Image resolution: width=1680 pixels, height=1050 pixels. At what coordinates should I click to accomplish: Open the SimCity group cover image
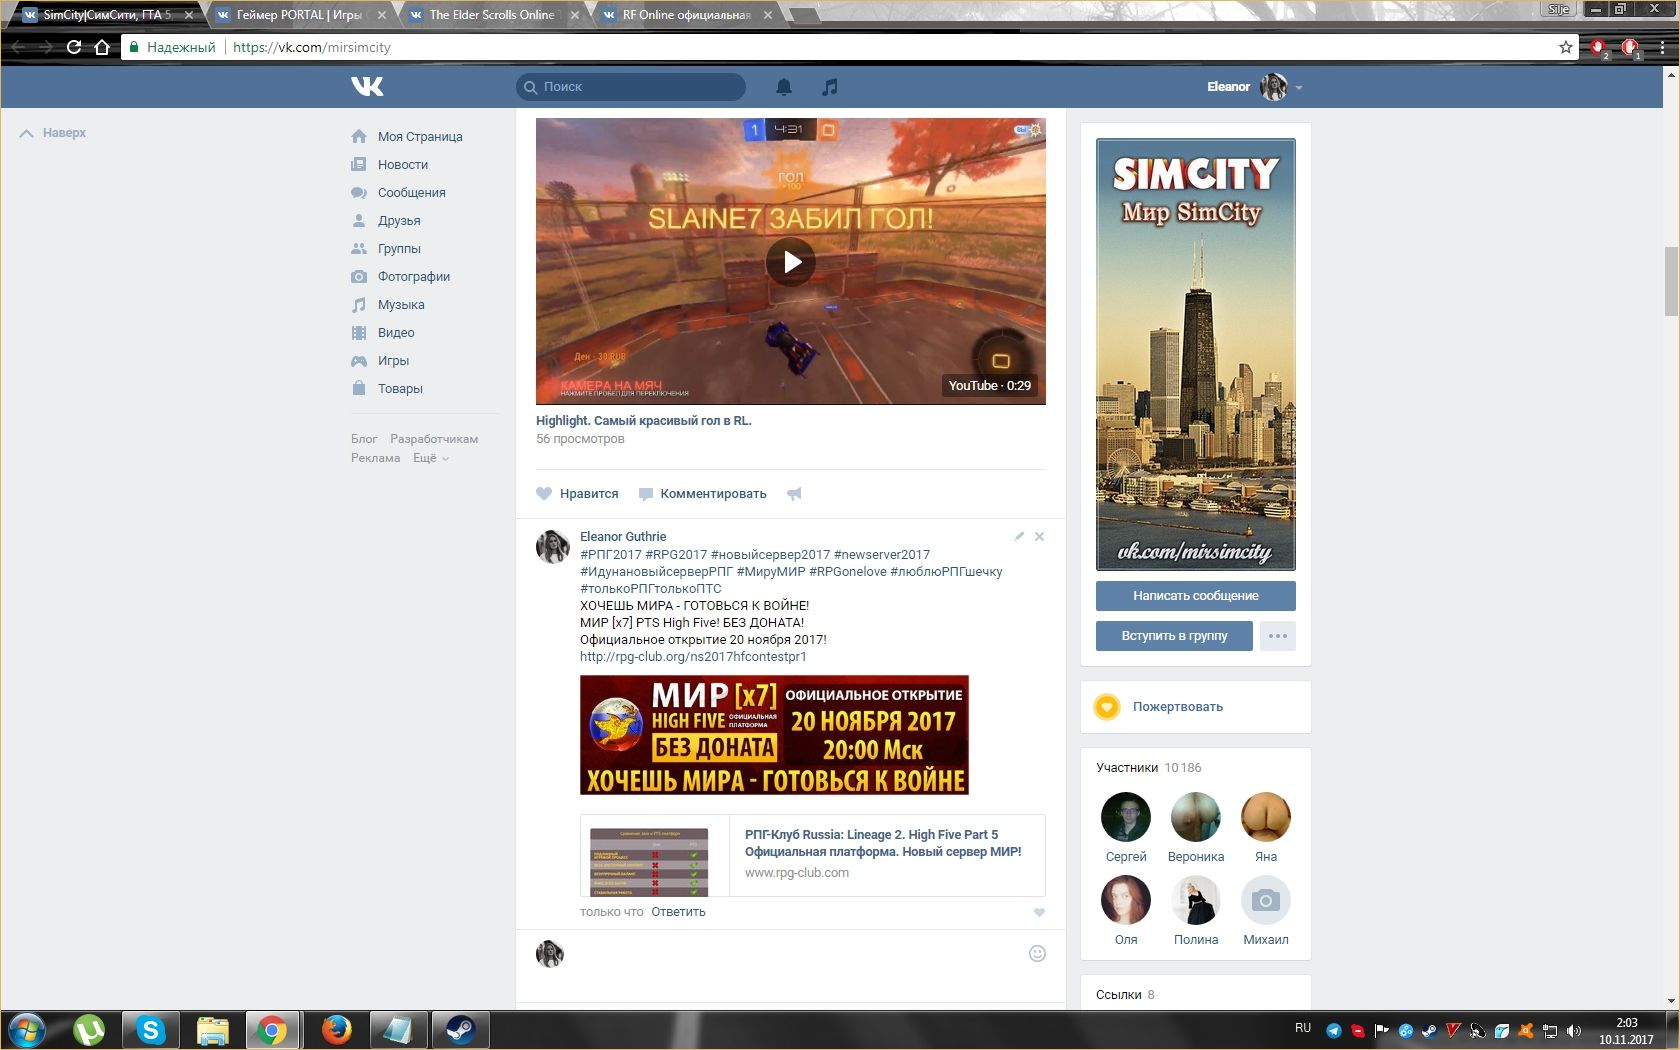click(1196, 354)
